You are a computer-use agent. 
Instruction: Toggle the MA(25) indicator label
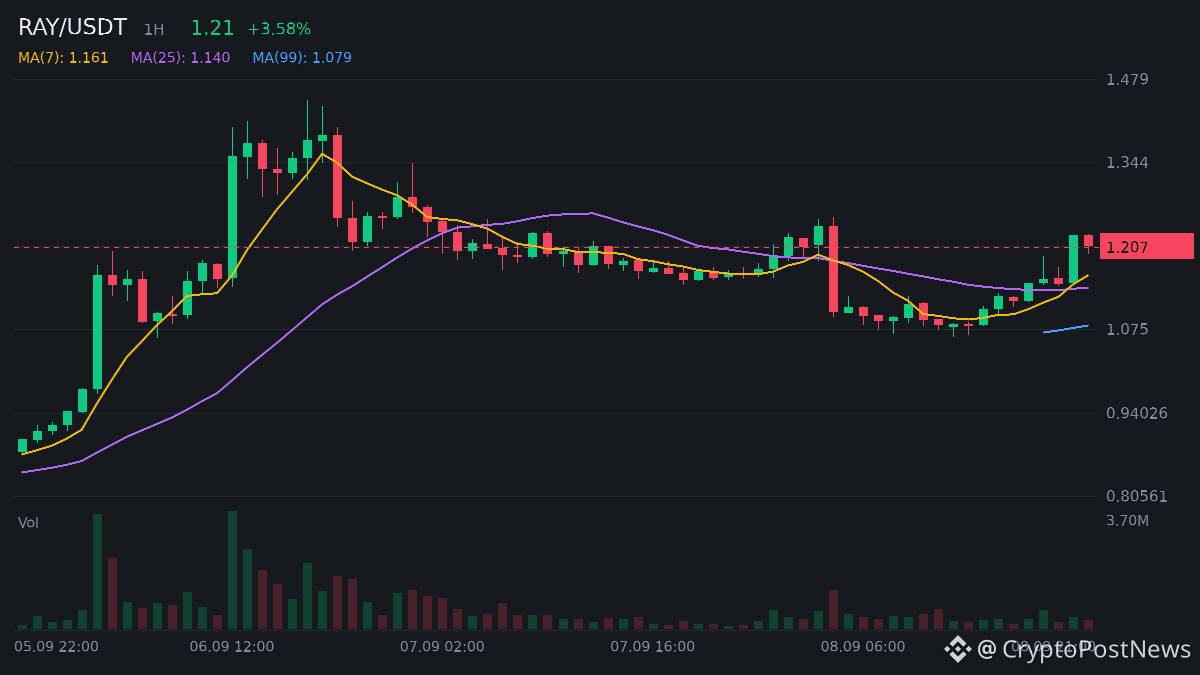pos(180,58)
